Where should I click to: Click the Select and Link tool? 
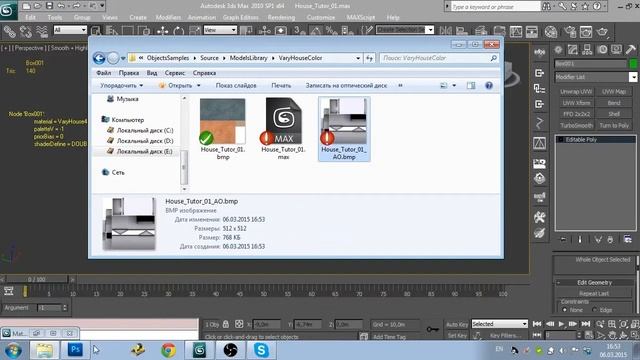click(x=9, y=31)
